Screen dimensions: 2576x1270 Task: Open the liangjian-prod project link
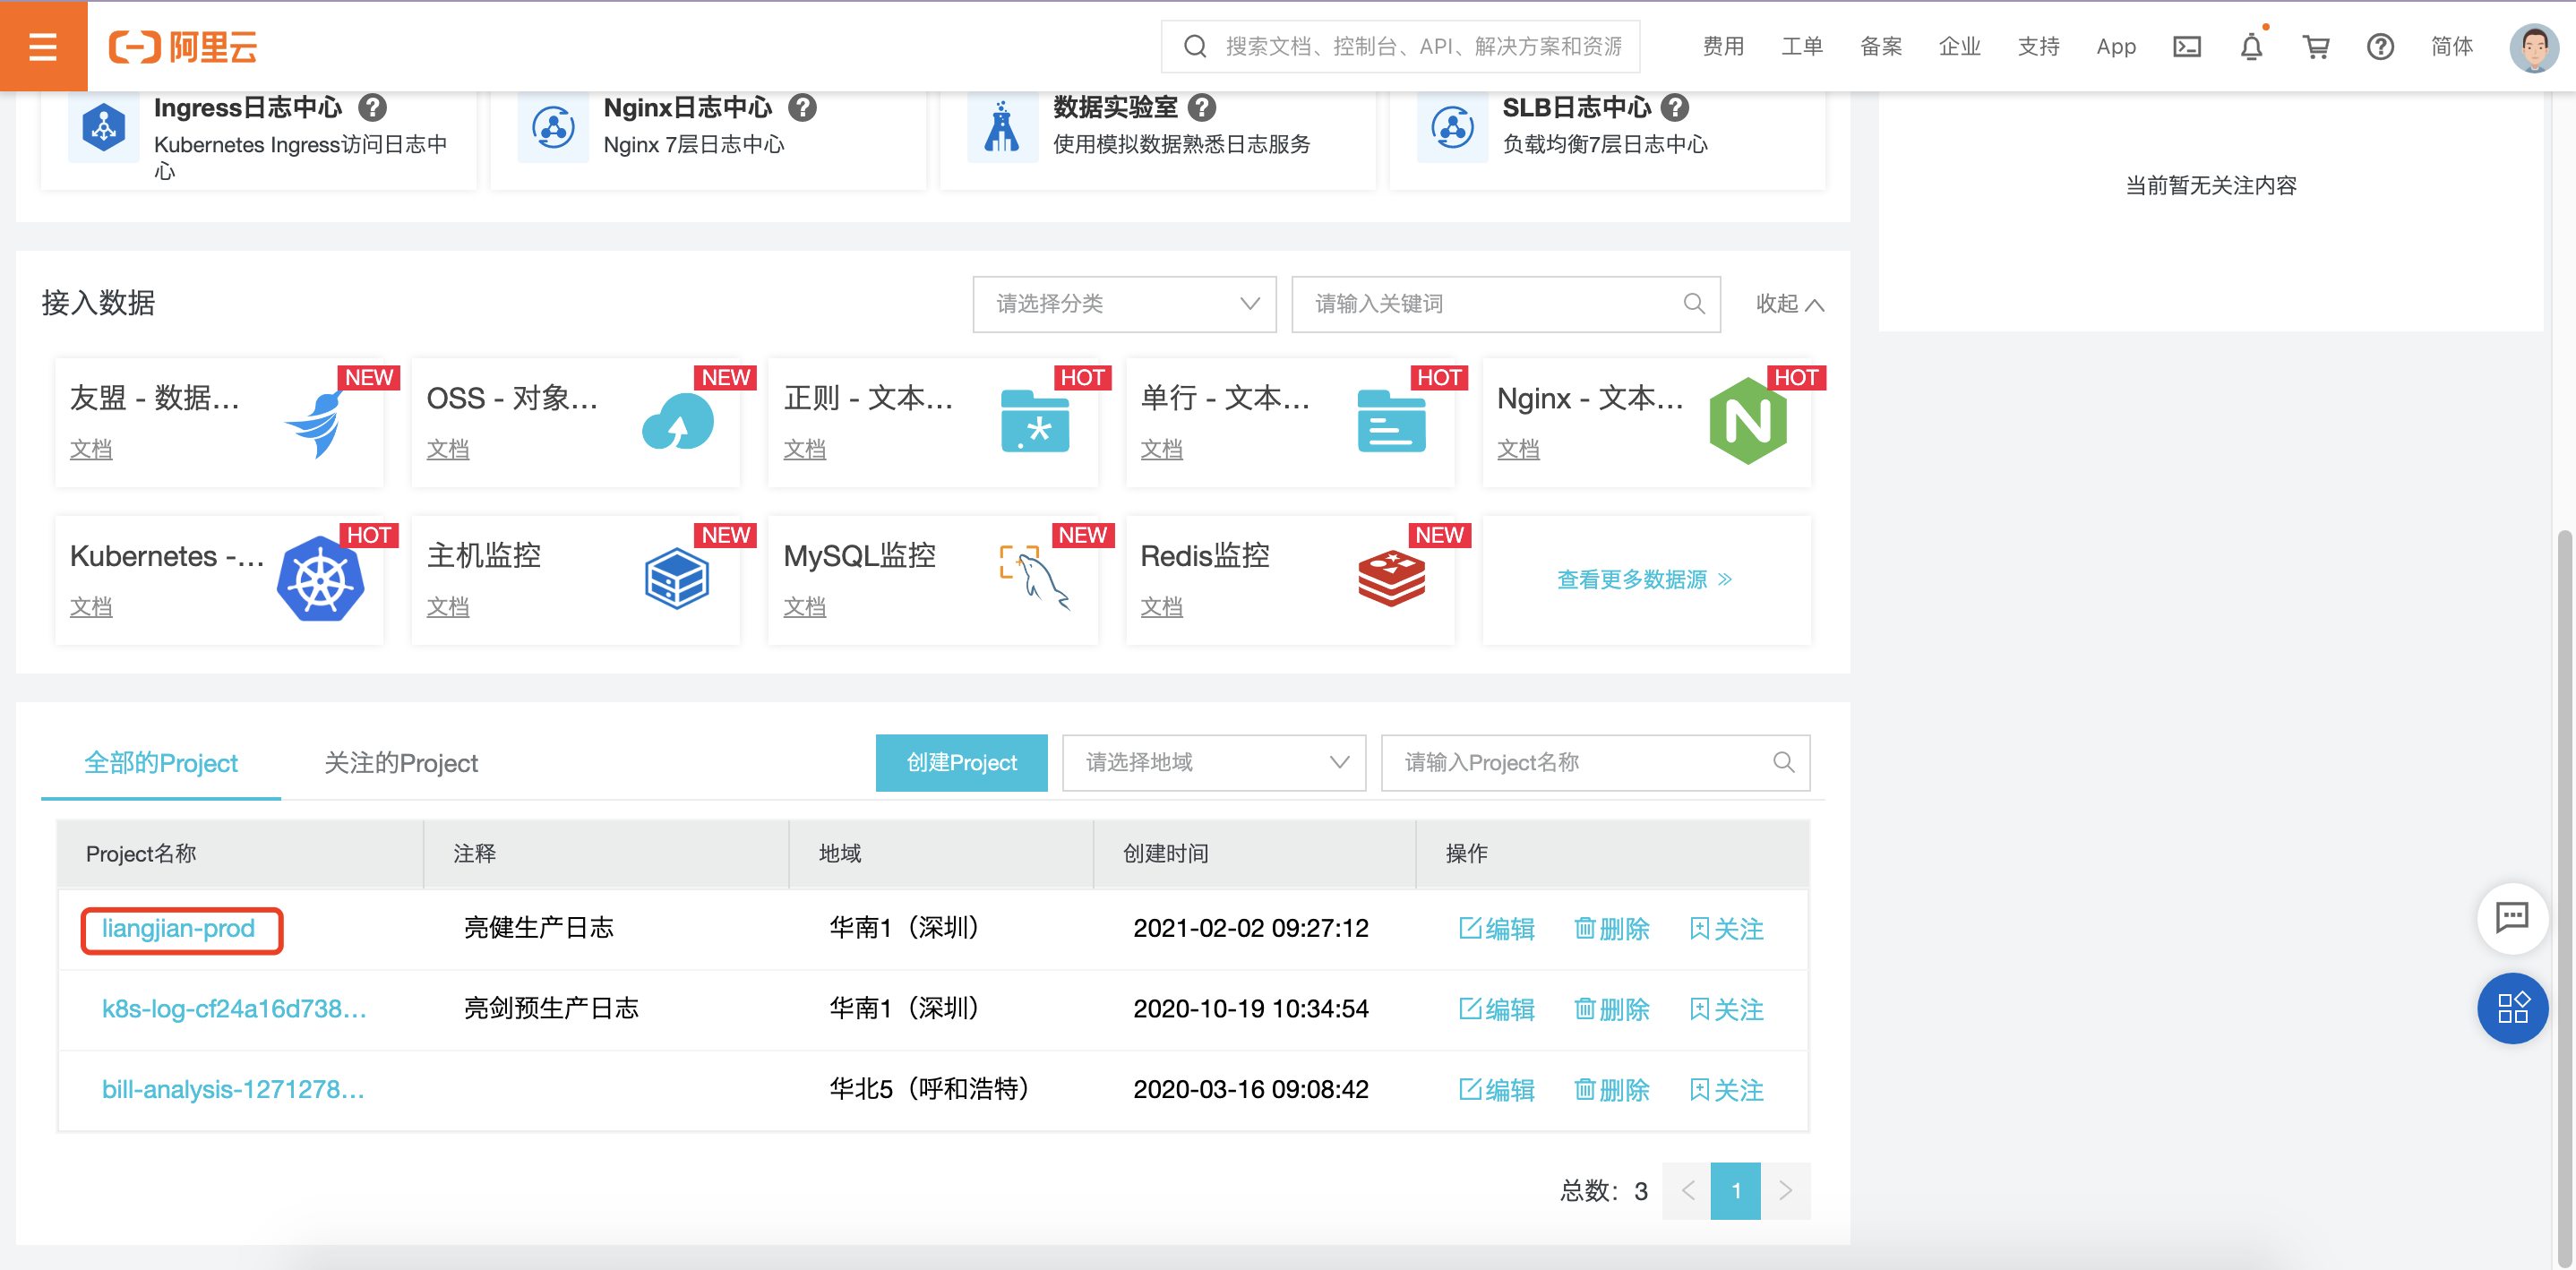click(178, 929)
